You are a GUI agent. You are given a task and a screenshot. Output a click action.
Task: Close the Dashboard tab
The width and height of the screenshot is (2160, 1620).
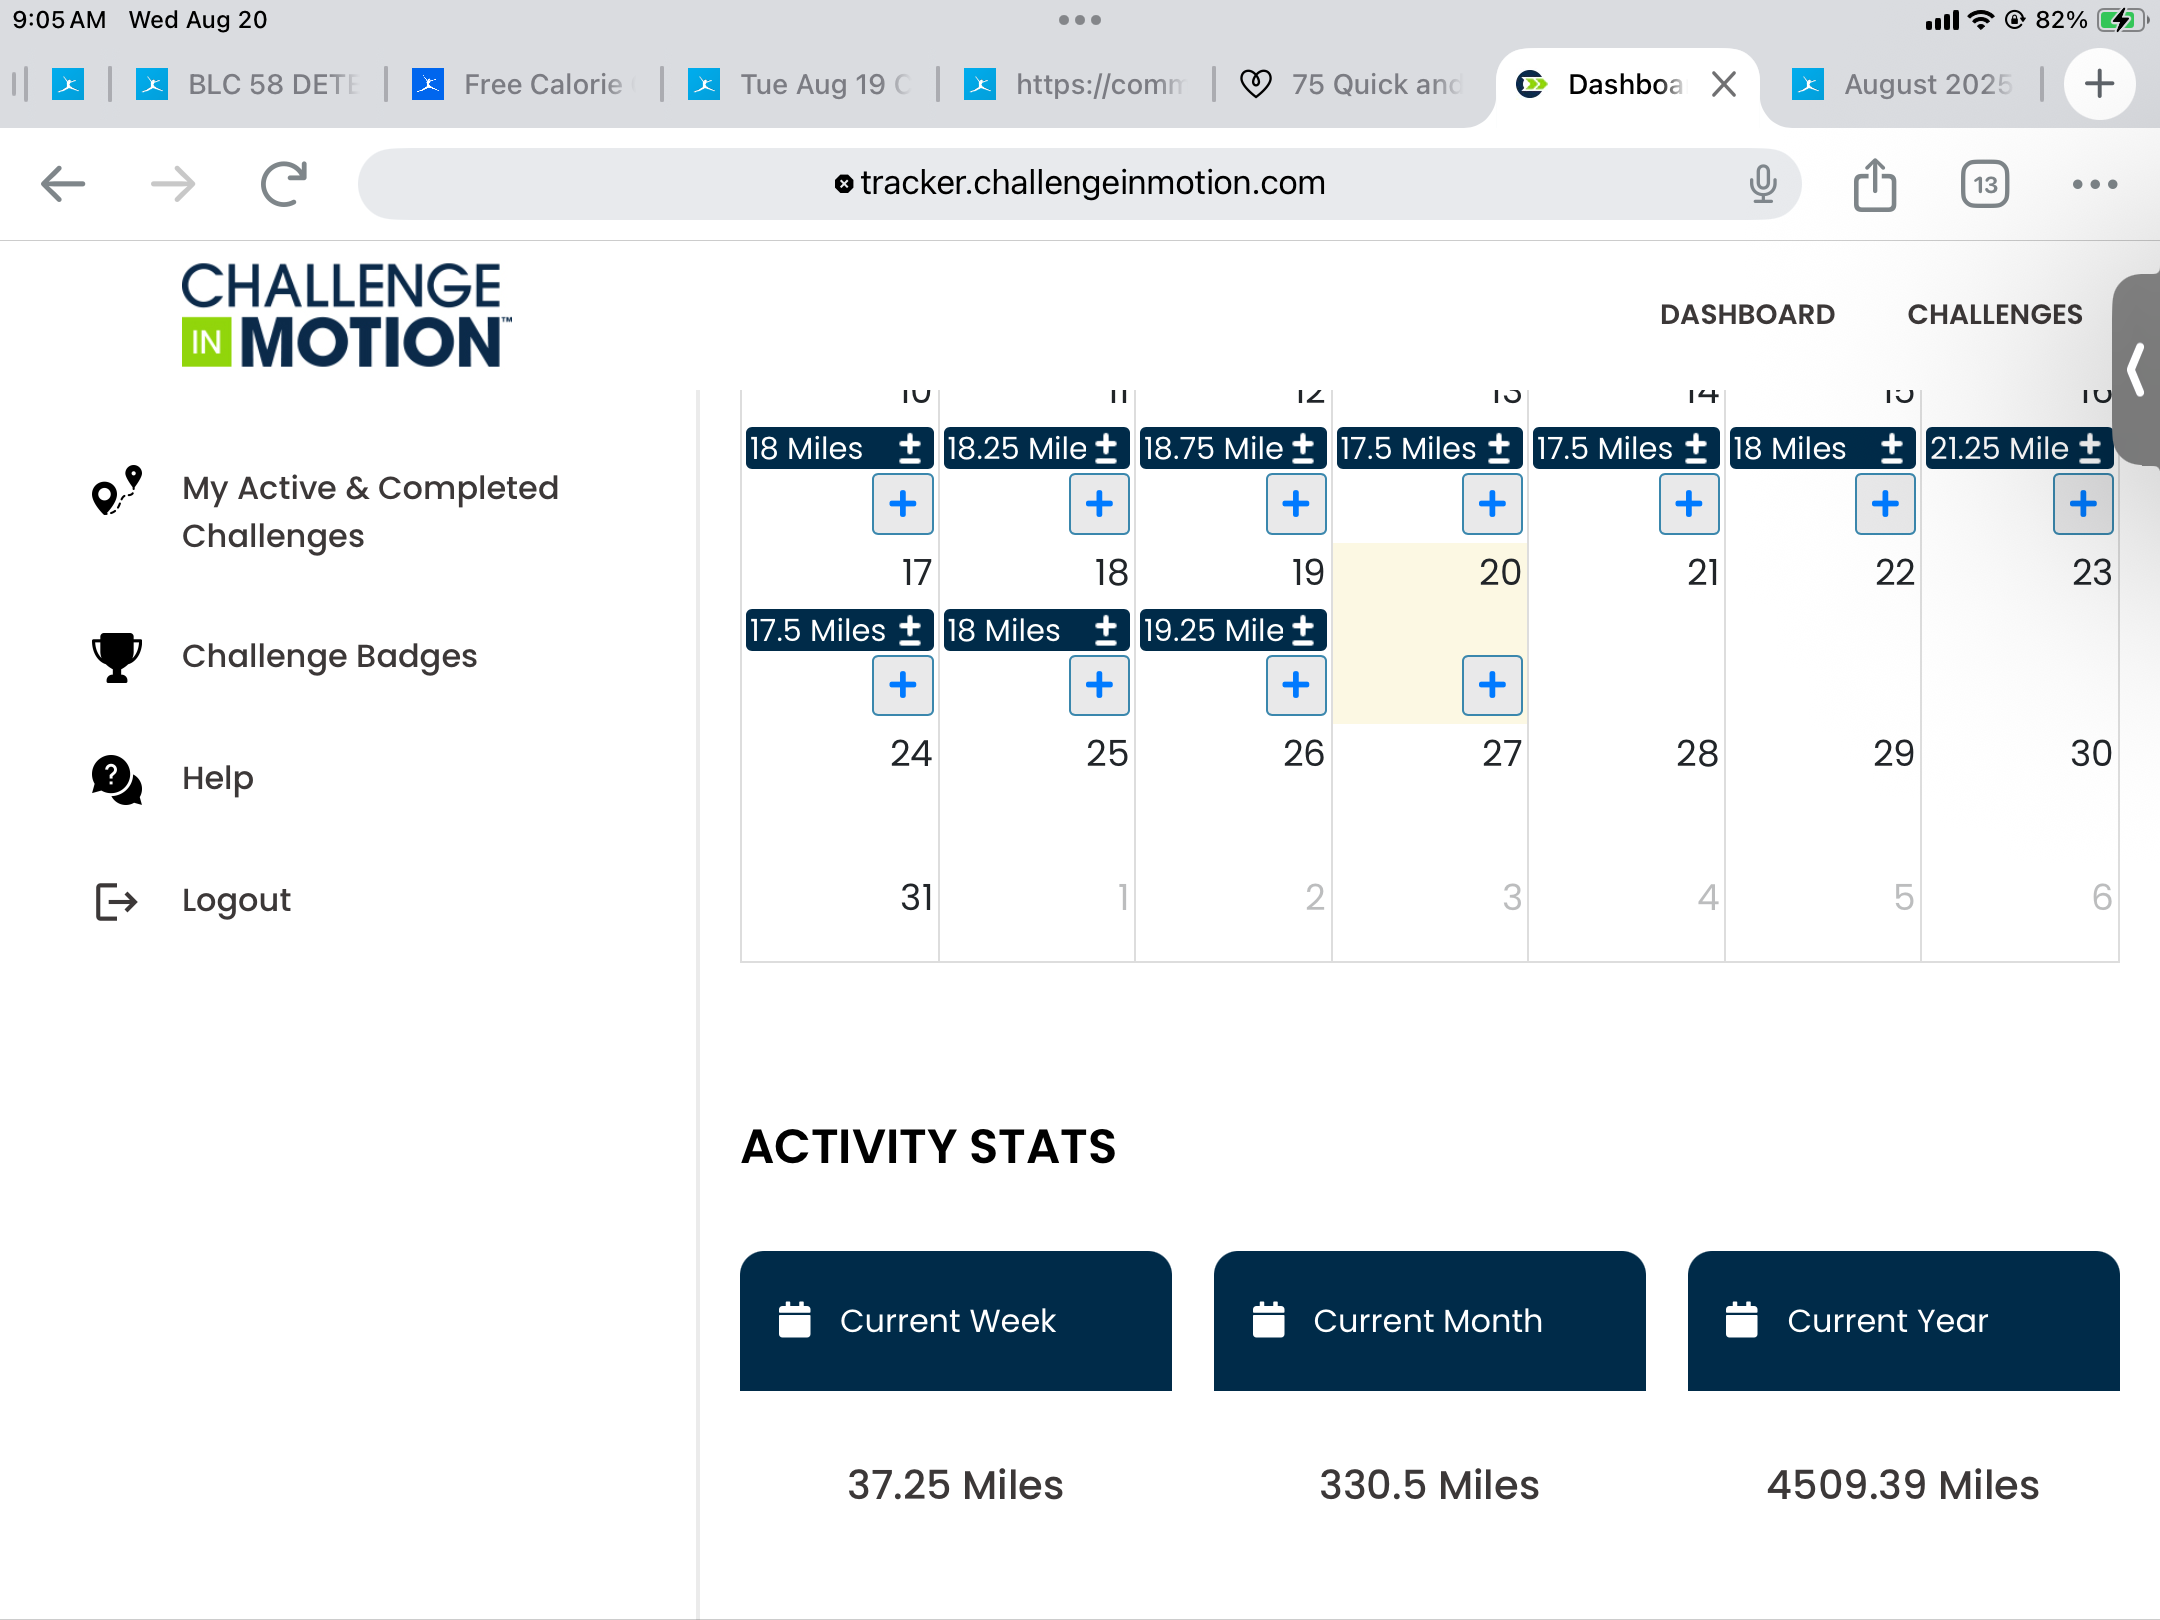[x=1724, y=84]
